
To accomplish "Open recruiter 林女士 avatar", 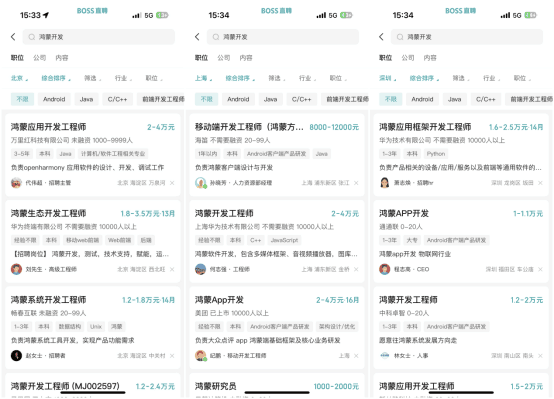I will point(385,356).
